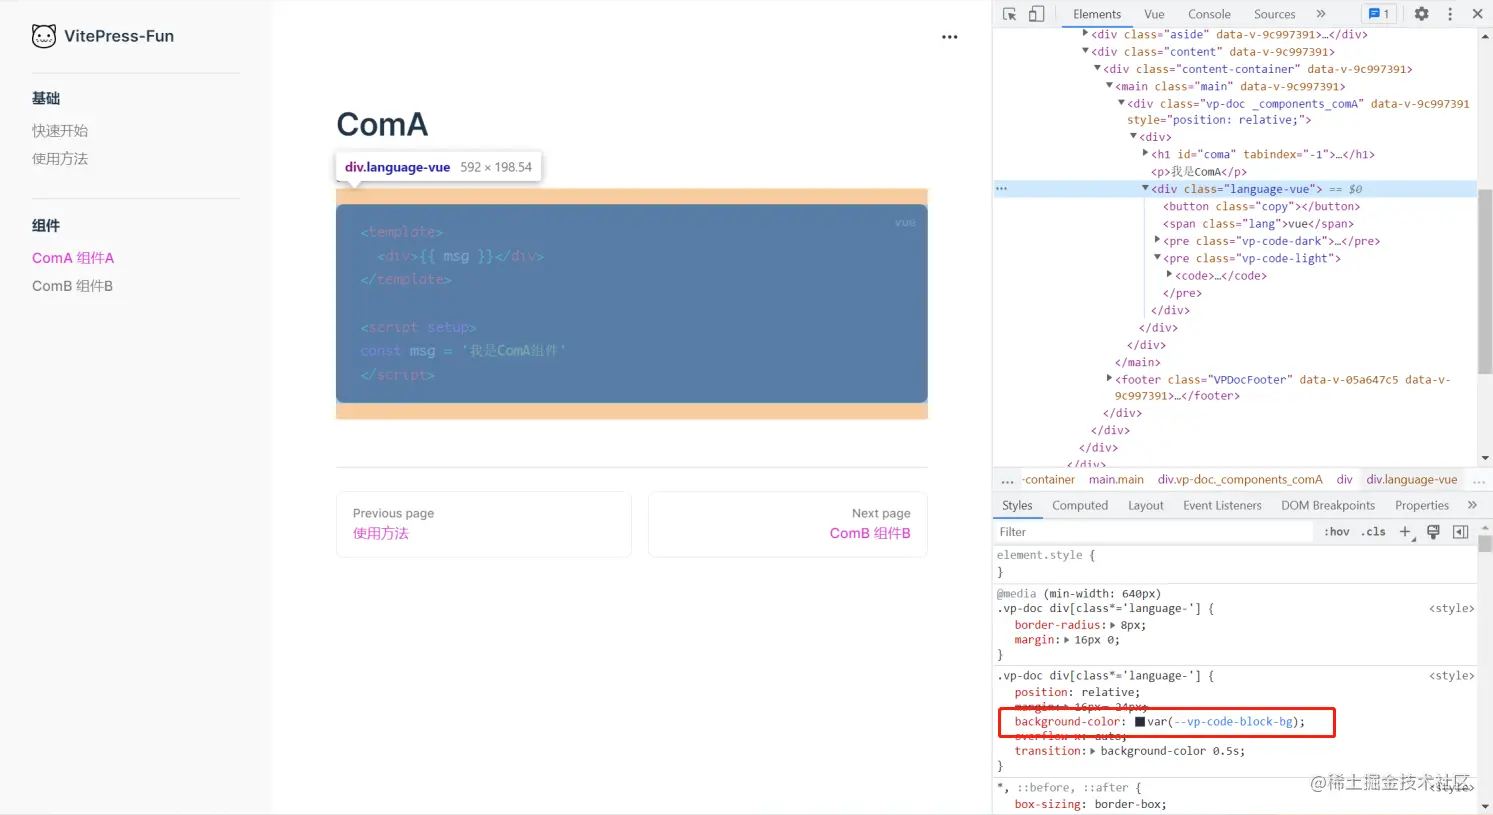The height and width of the screenshot is (815, 1493).
Task: Expand border-radius shorthand property arrow
Action: coord(1113,625)
